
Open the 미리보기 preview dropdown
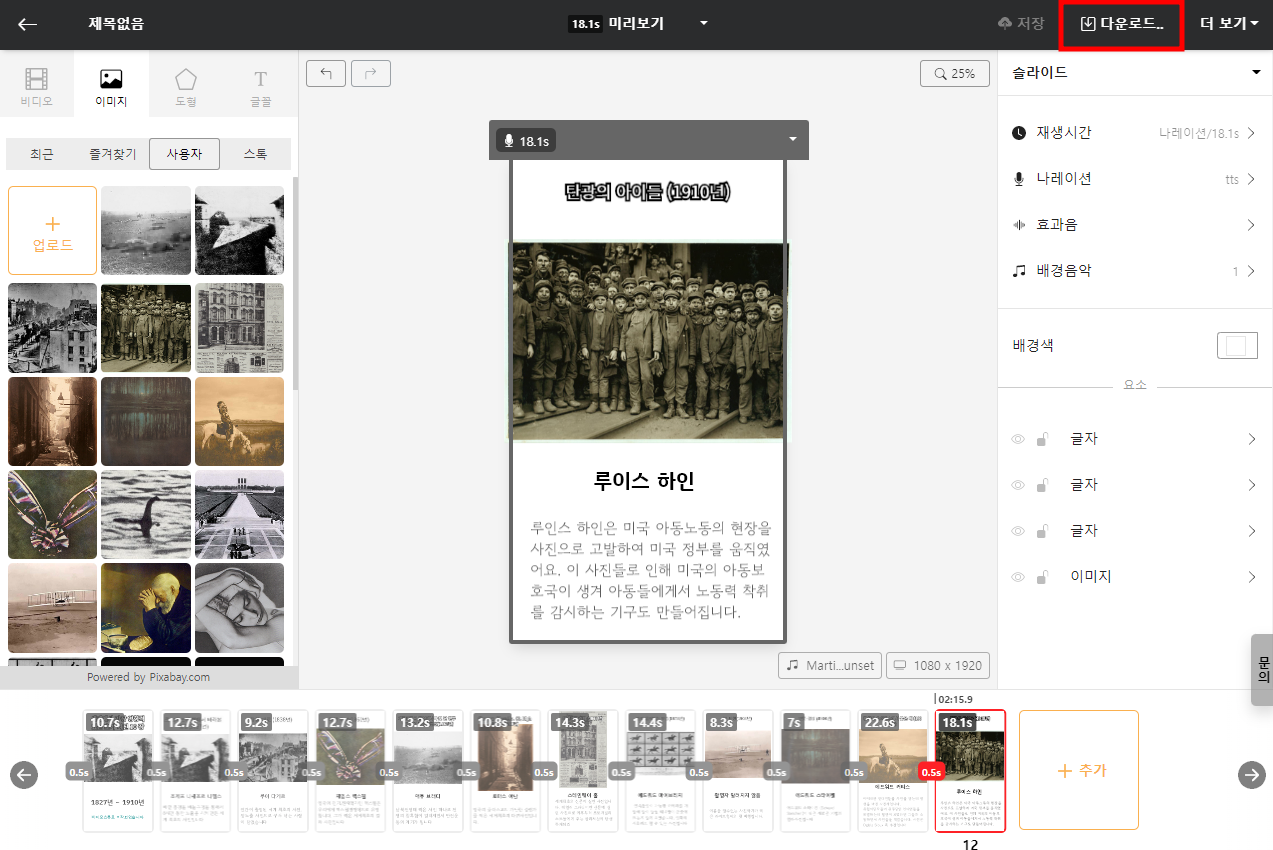click(704, 23)
